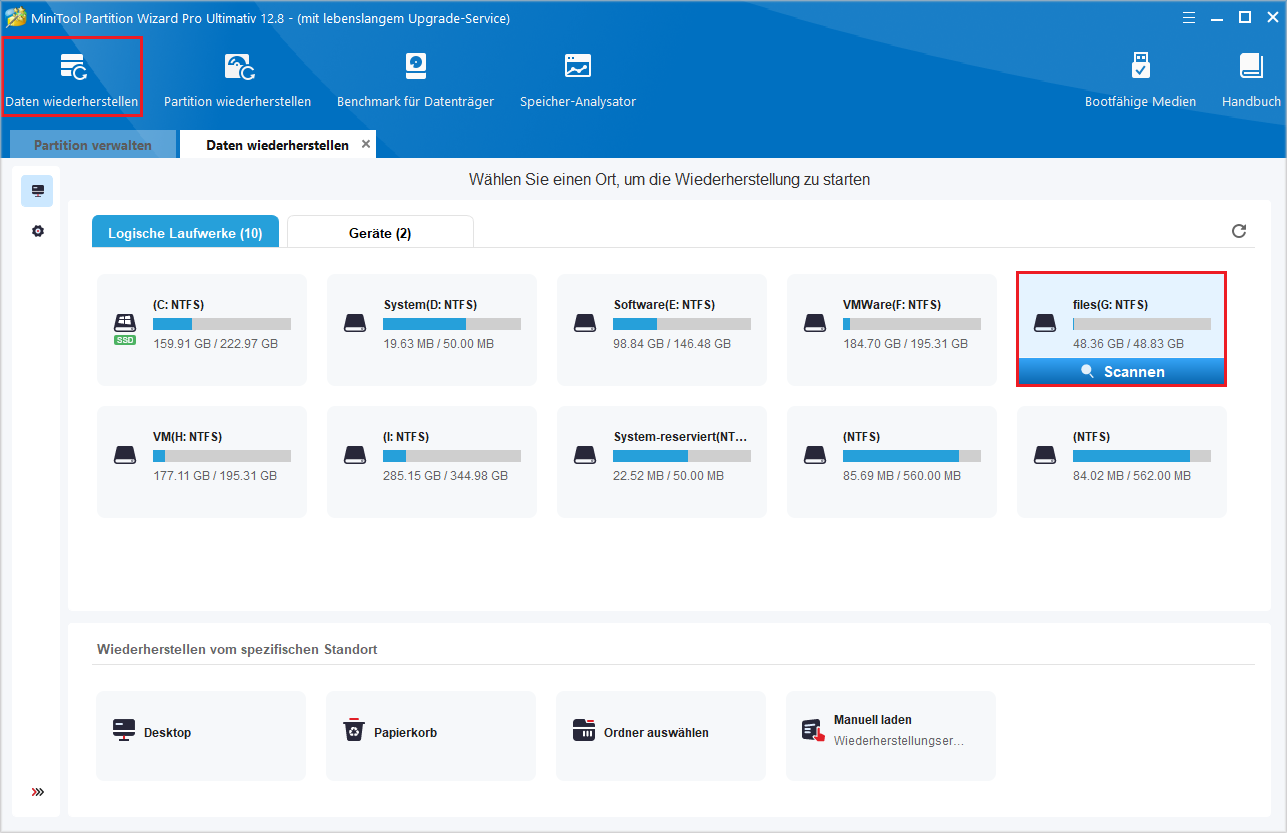Click 159.91 GB / 222.97 GB size text

pos(215,344)
